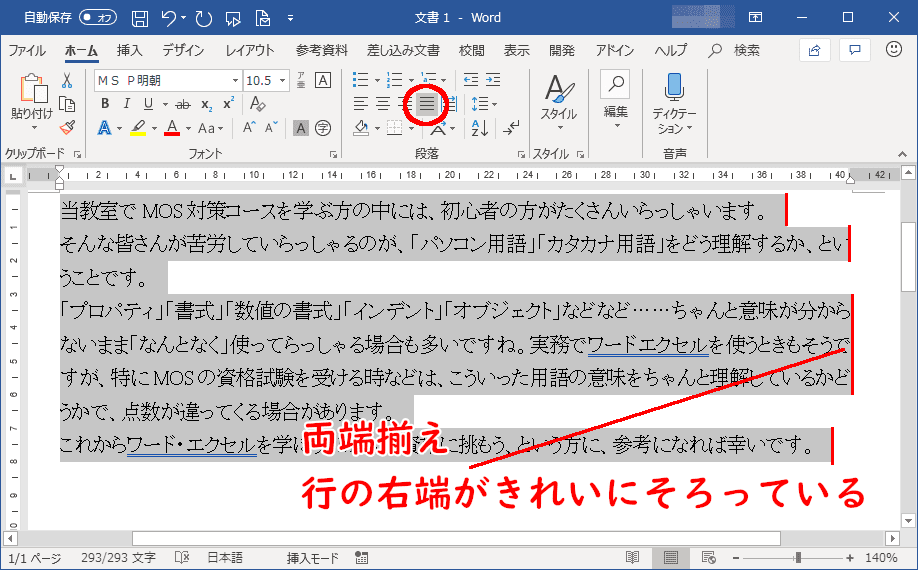Increase paragraph indent
Screen dimensions: 918x570
(x=493, y=80)
